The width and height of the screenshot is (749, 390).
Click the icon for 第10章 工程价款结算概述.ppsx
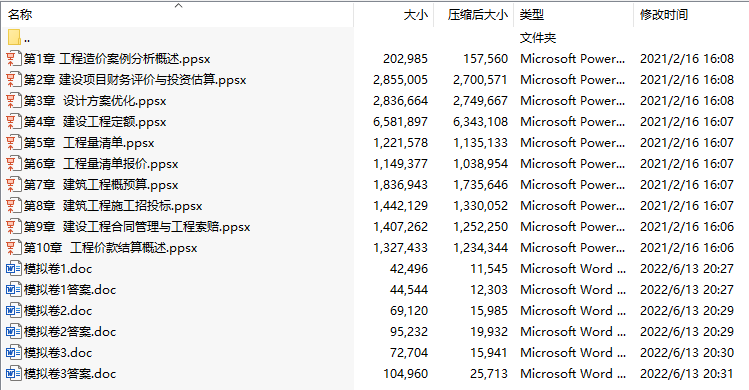click(x=13, y=248)
